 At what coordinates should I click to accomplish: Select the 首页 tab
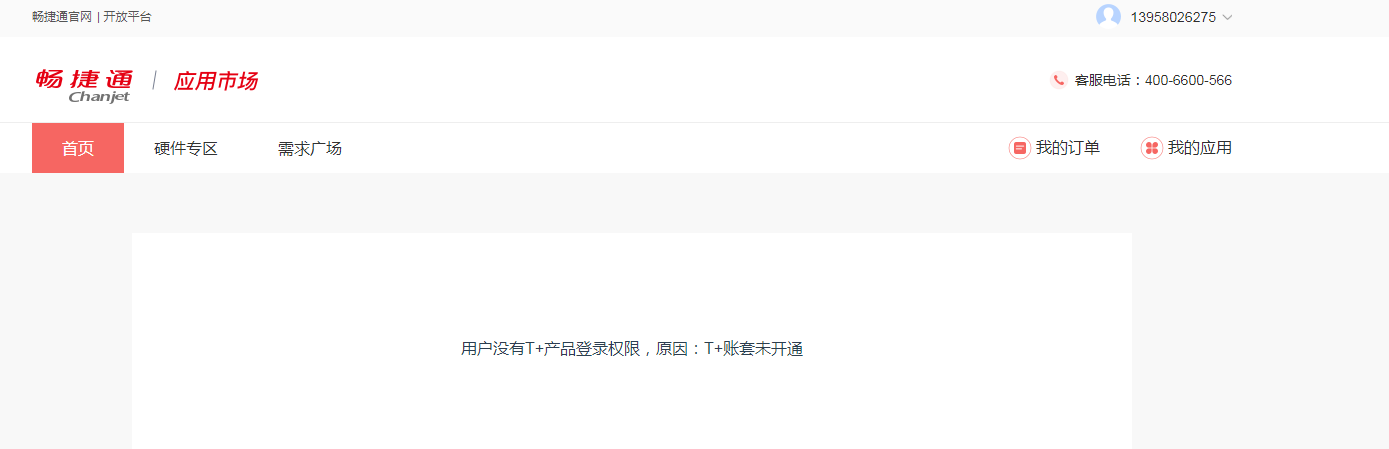(78, 148)
